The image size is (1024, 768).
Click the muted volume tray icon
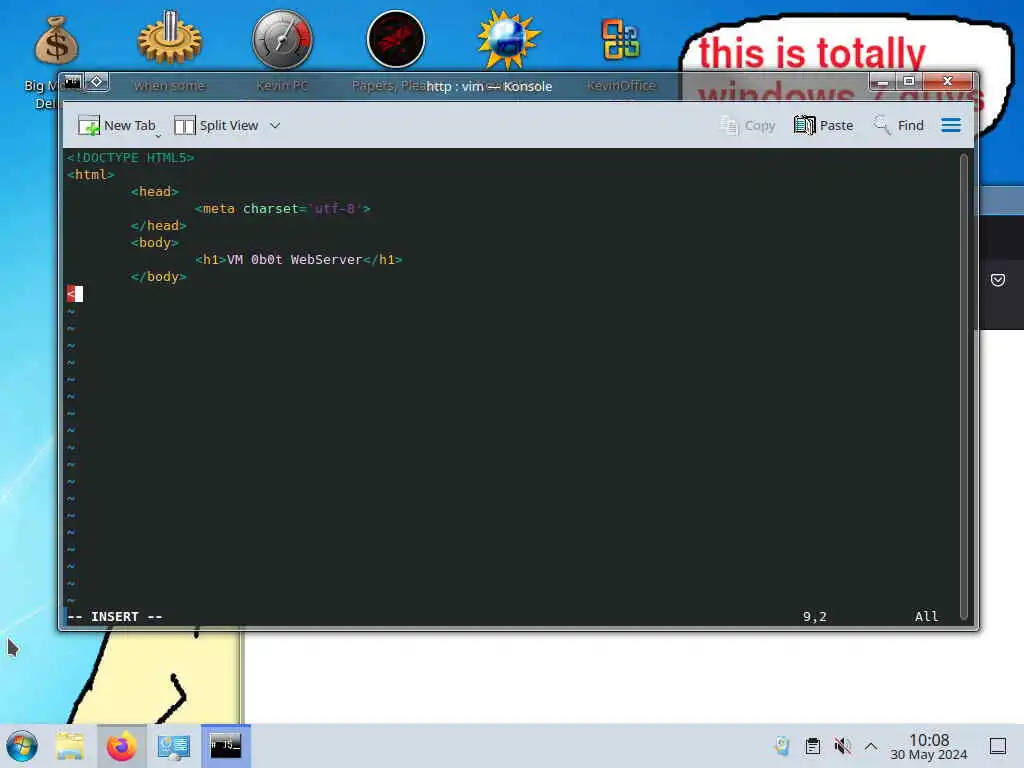842,746
